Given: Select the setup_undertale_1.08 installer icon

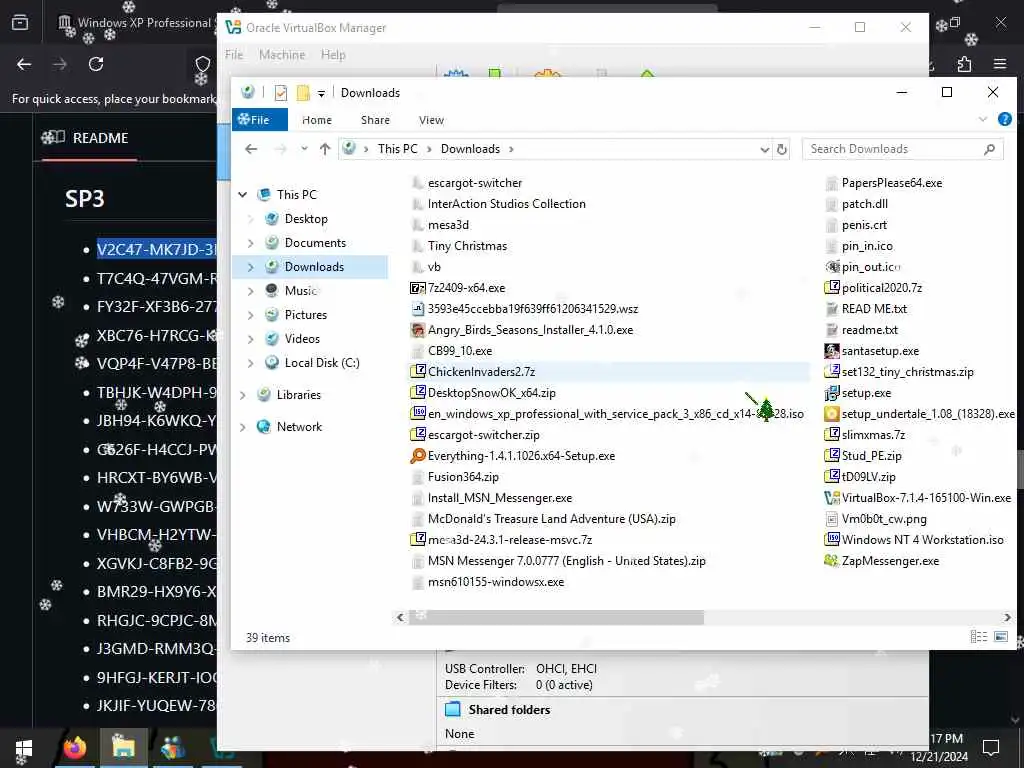Looking at the screenshot, I should tap(831, 413).
